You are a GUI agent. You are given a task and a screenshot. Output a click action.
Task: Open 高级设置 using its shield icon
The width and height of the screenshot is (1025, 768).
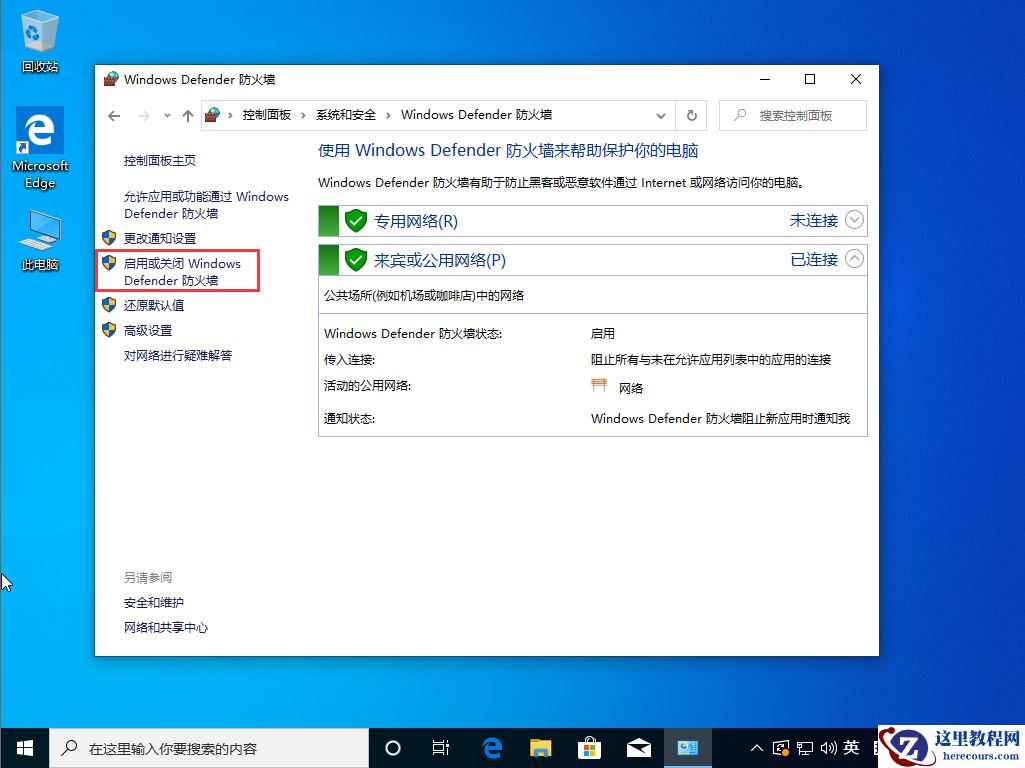pos(109,329)
